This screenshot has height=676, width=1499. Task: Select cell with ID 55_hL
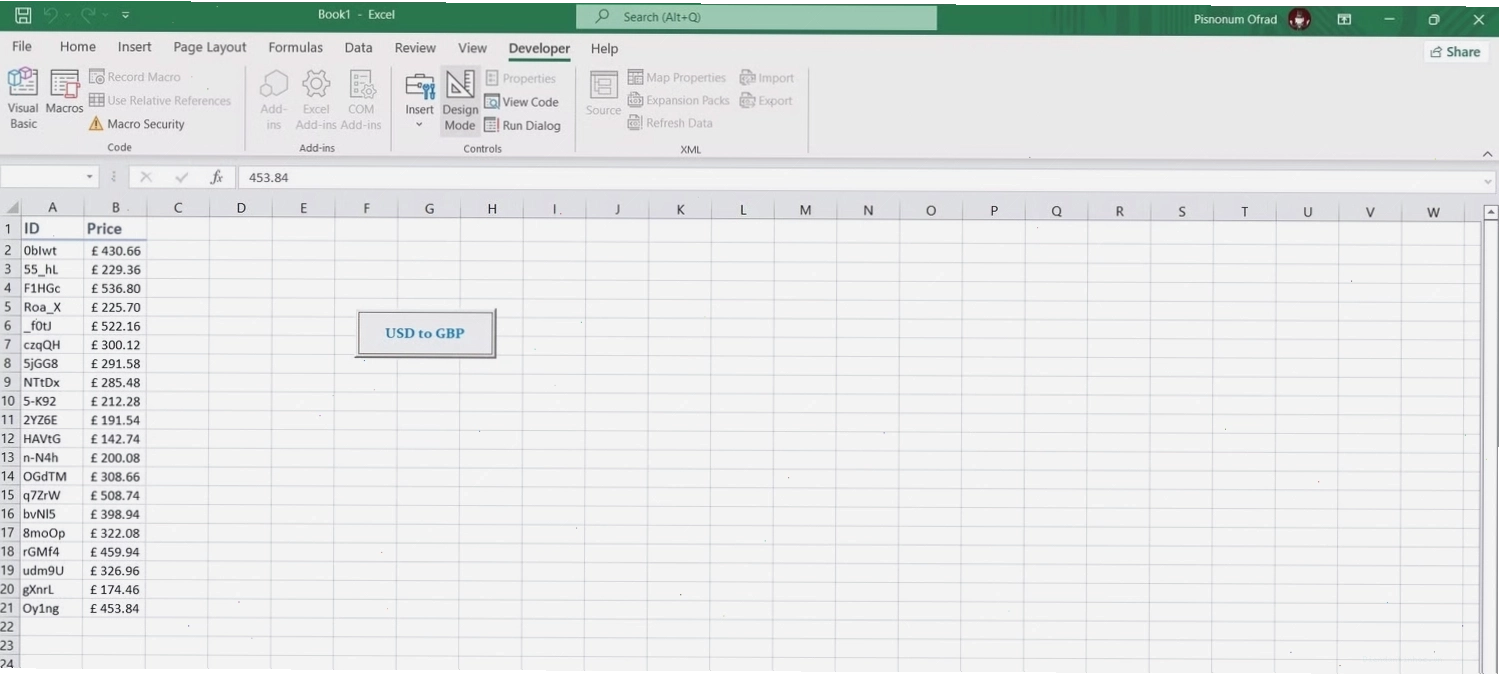coord(52,270)
